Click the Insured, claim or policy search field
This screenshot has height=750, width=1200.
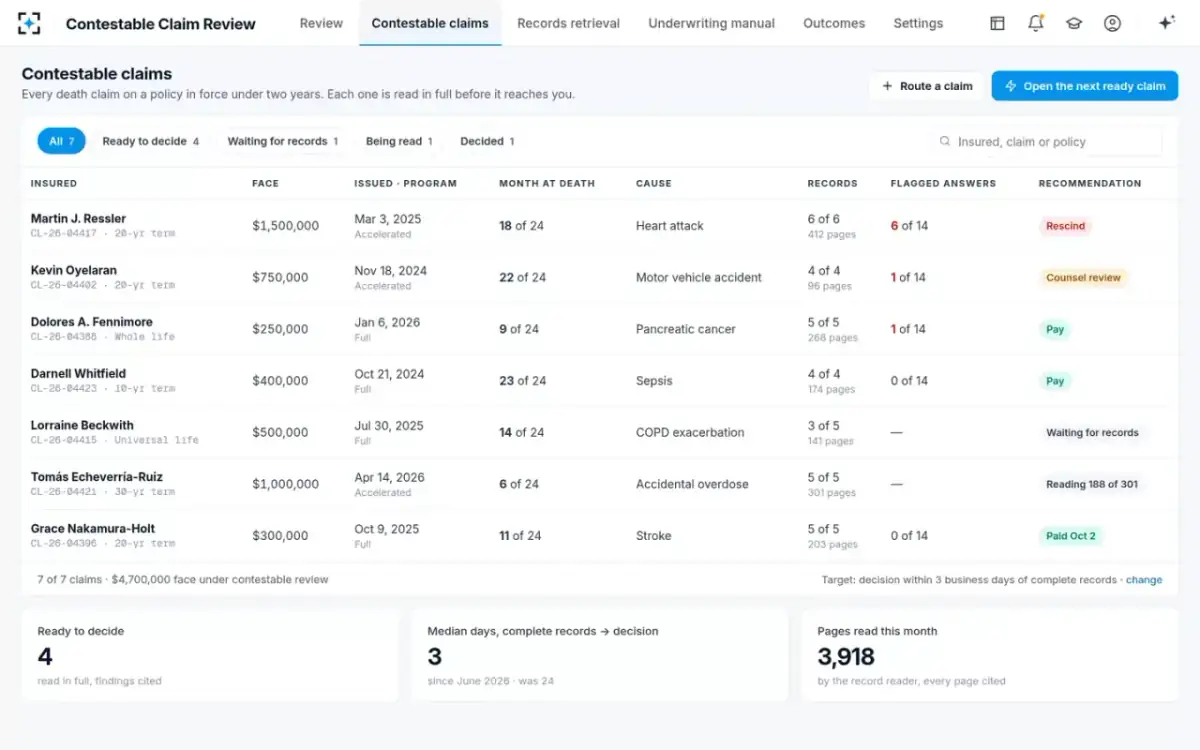coord(1046,142)
